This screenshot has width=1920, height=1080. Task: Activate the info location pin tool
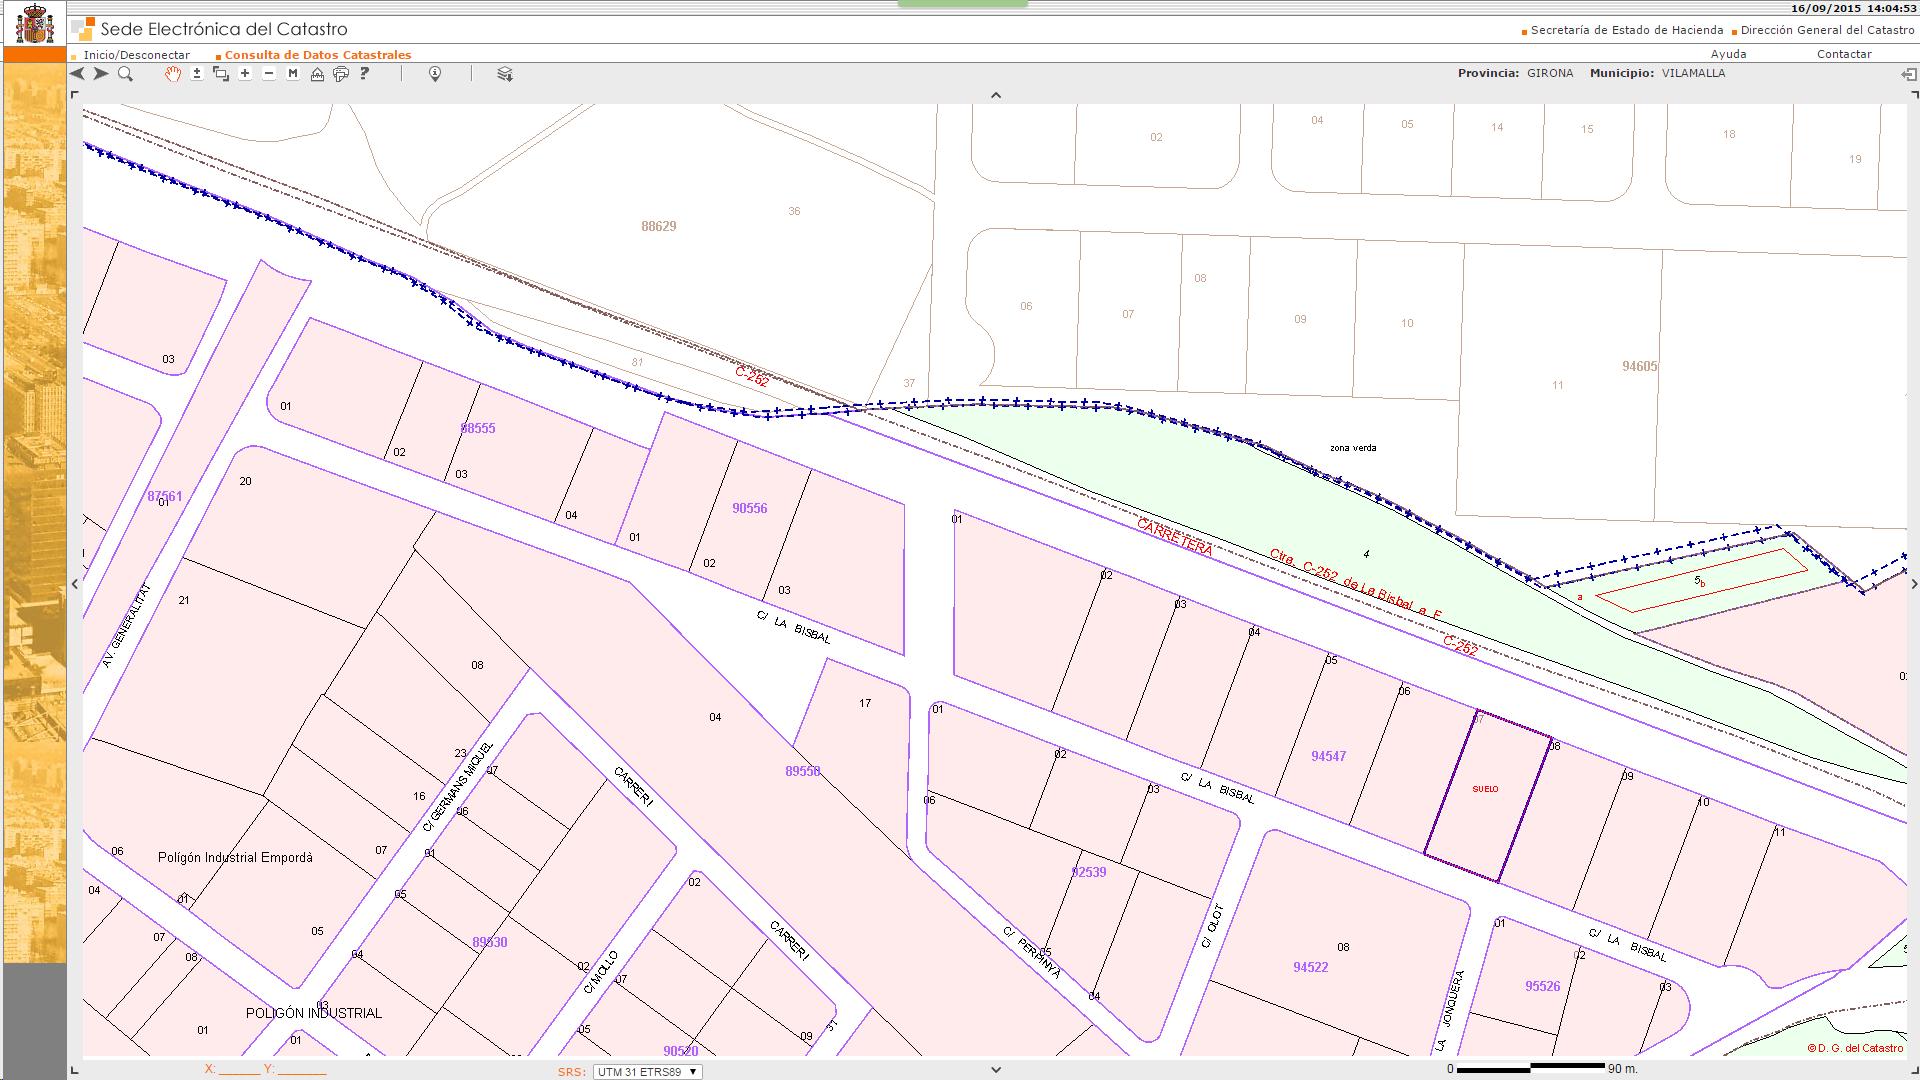click(435, 74)
